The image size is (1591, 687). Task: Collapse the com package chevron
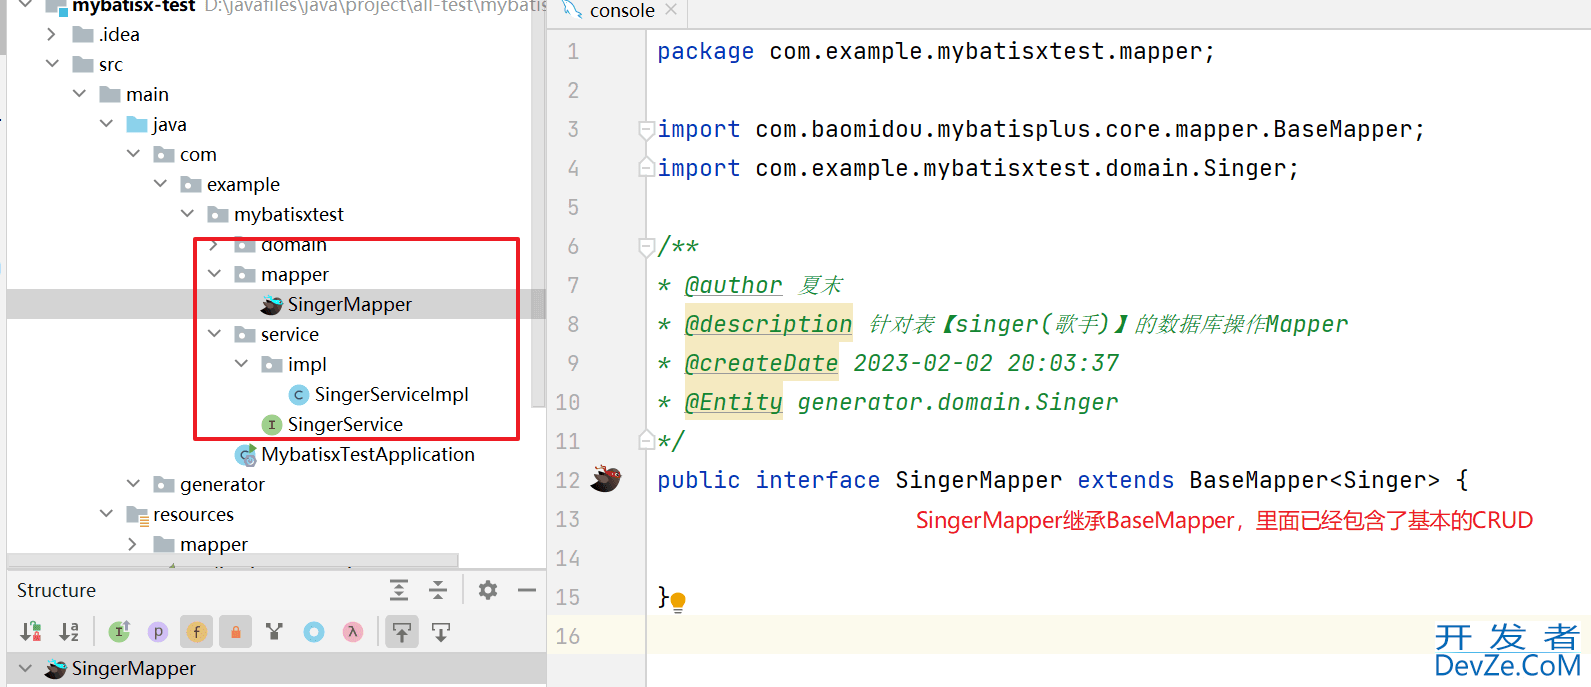point(133,154)
